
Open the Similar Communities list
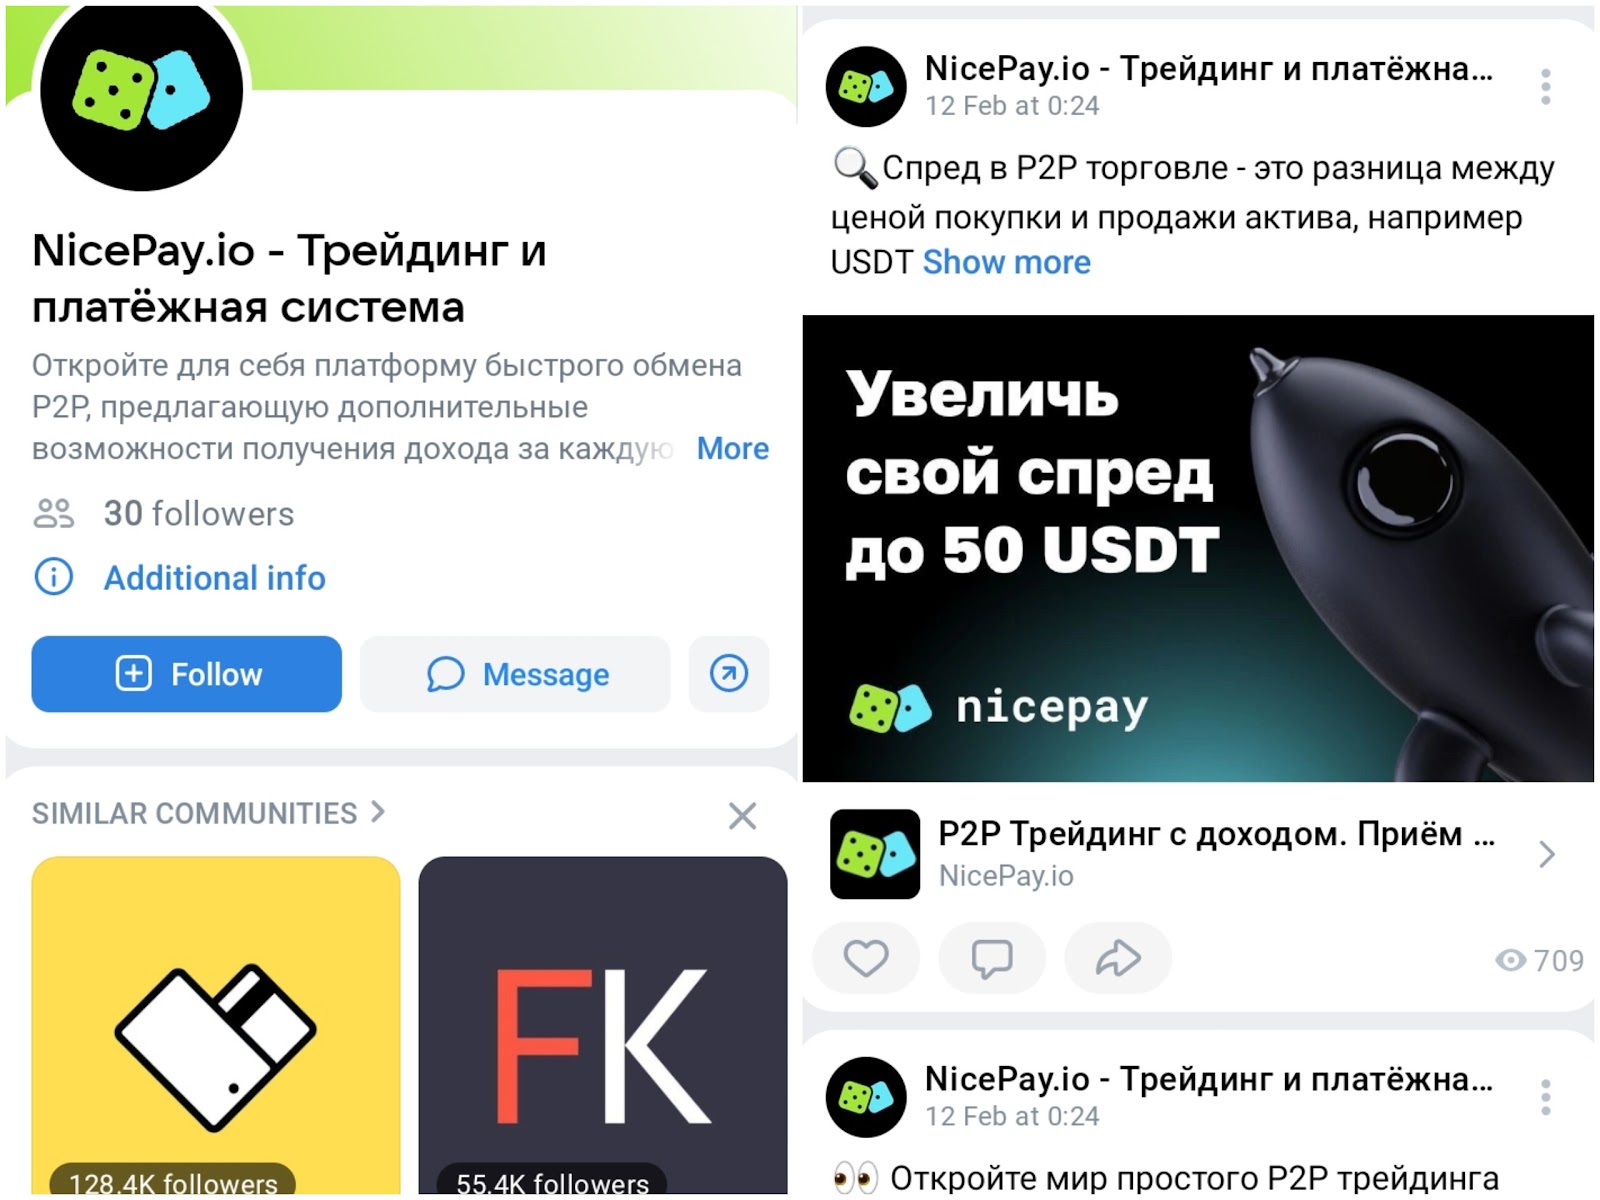[x=208, y=813]
